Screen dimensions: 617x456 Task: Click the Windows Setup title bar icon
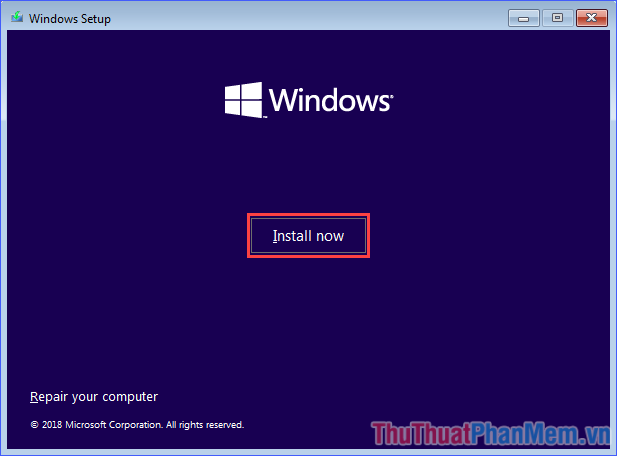point(17,17)
